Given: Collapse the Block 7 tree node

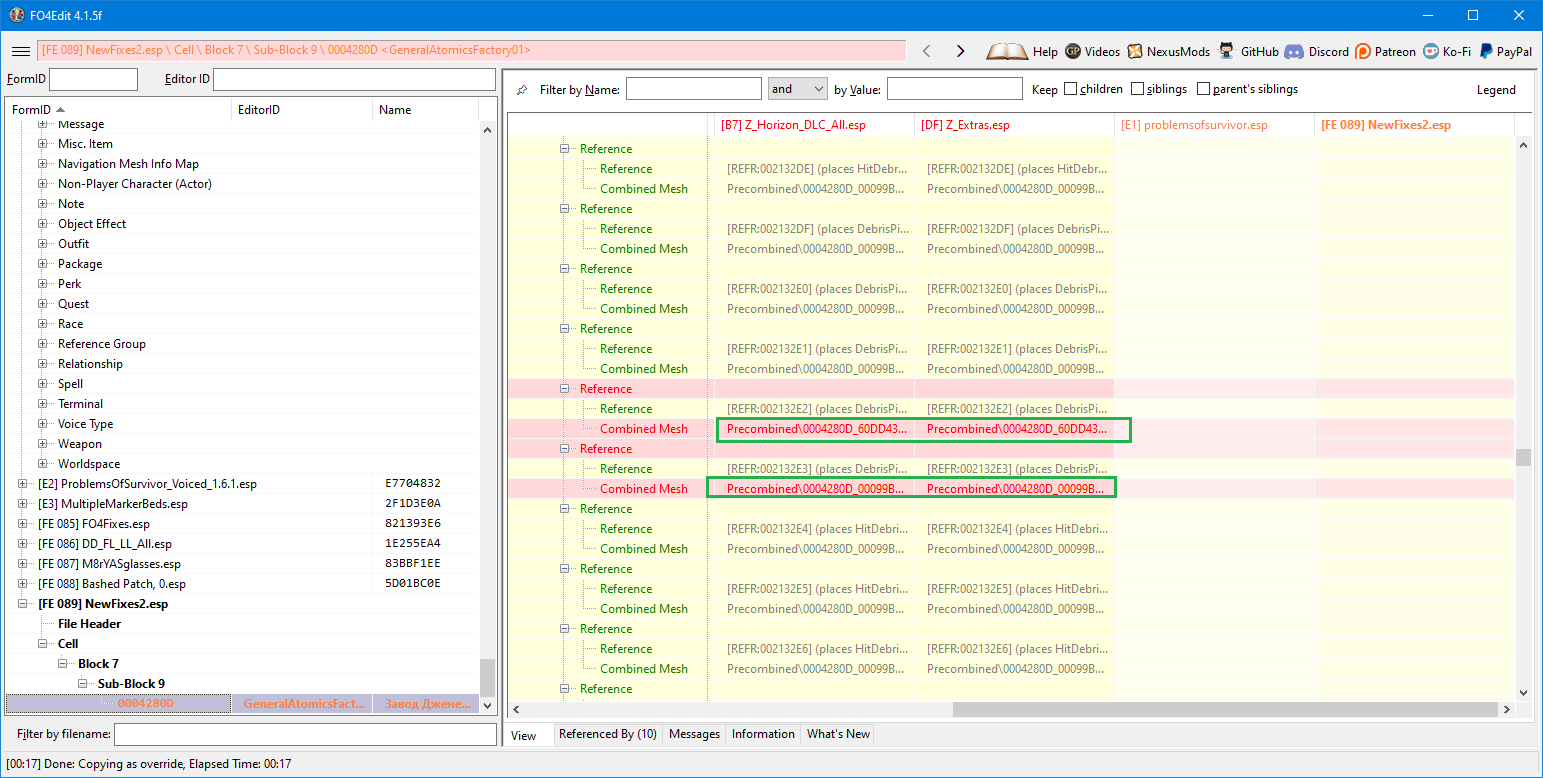Looking at the screenshot, I should pyautogui.click(x=63, y=664).
